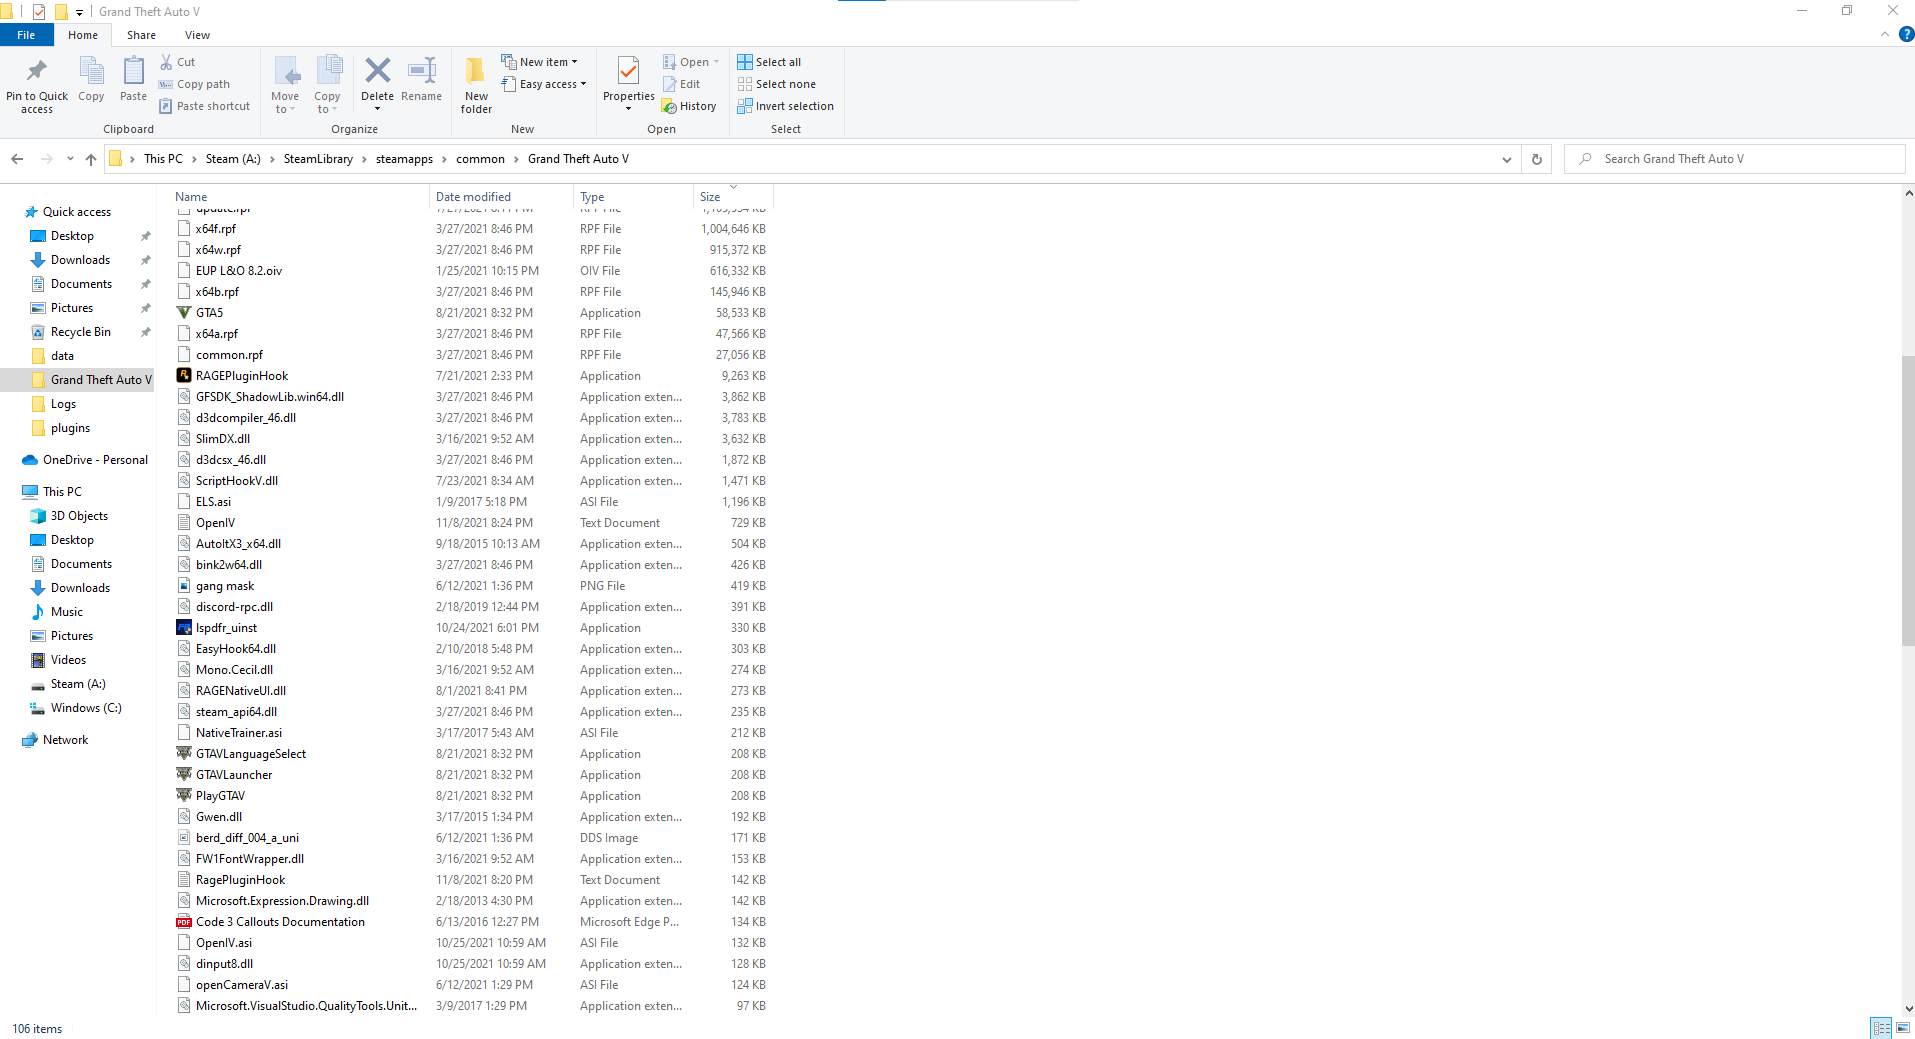Go back to the previous folder
1915x1039 pixels.
point(17,159)
